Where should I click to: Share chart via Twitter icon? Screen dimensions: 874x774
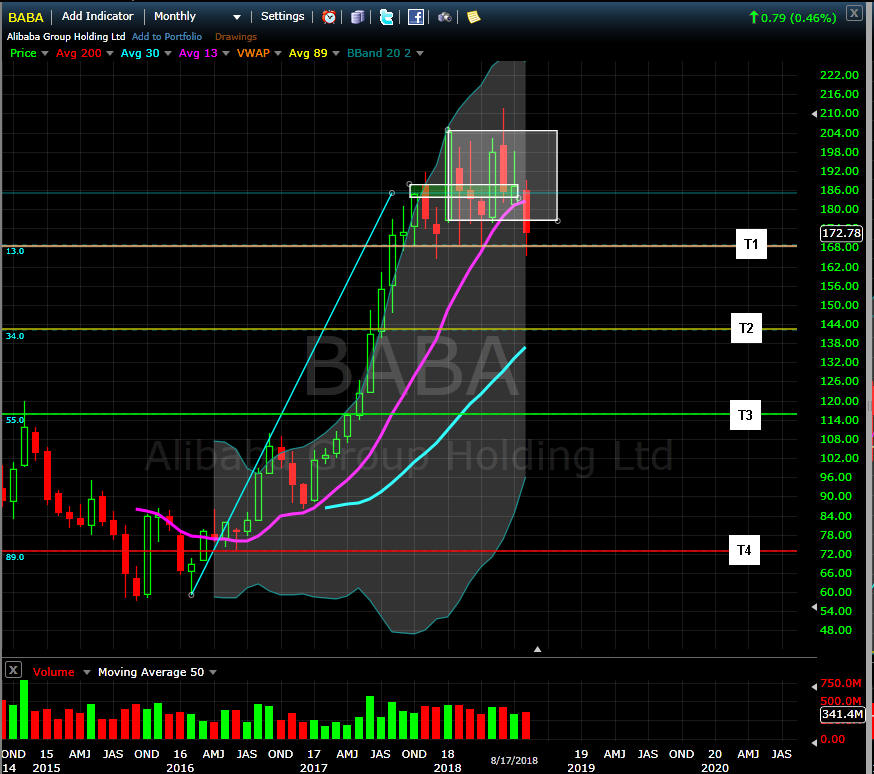pyautogui.click(x=387, y=17)
